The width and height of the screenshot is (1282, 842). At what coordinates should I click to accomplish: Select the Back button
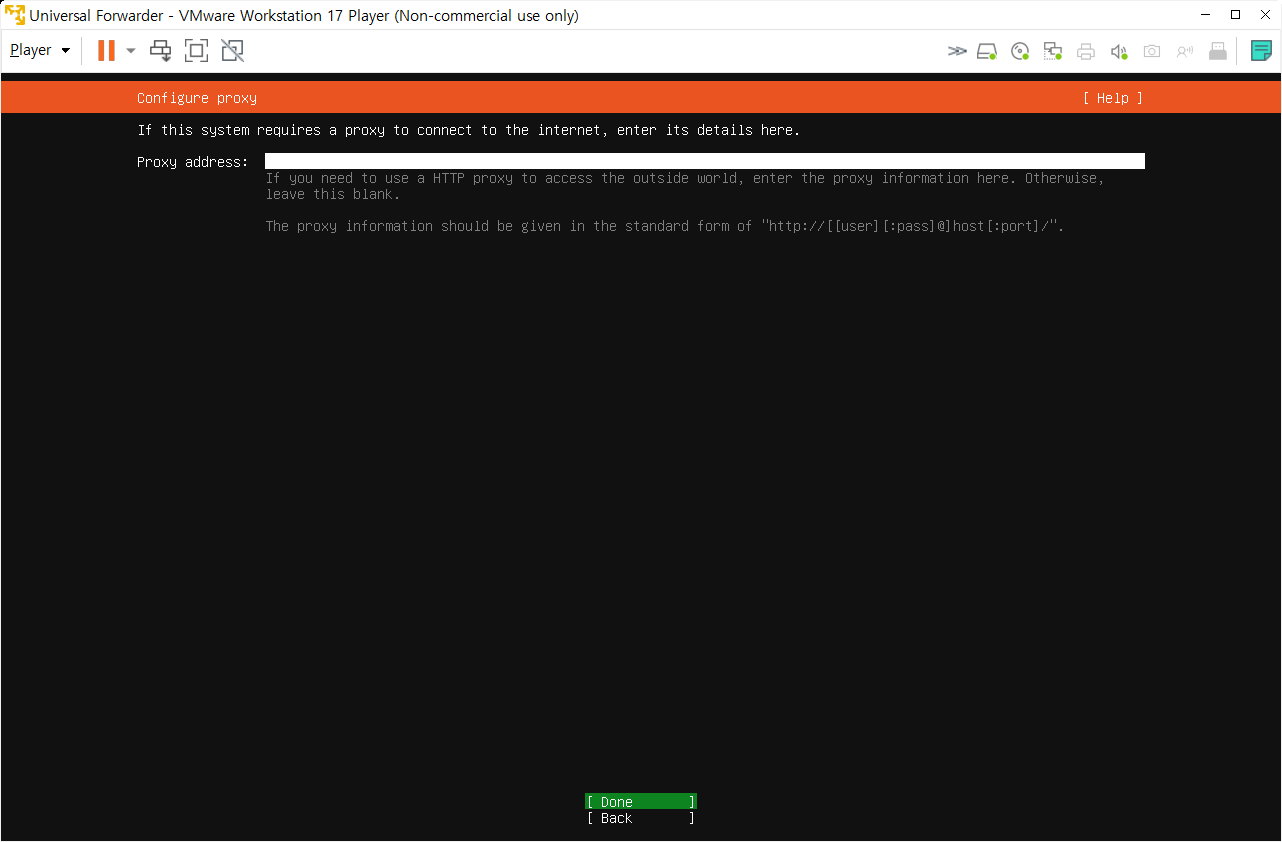tap(641, 818)
